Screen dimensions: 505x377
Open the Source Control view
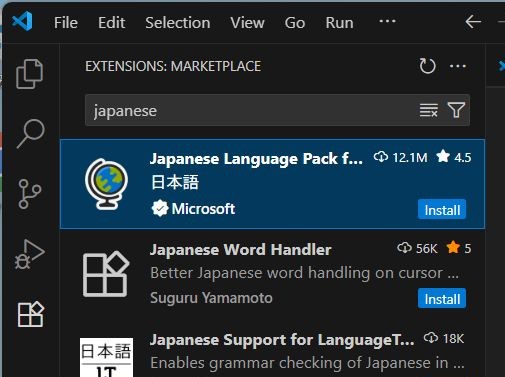[x=30, y=194]
